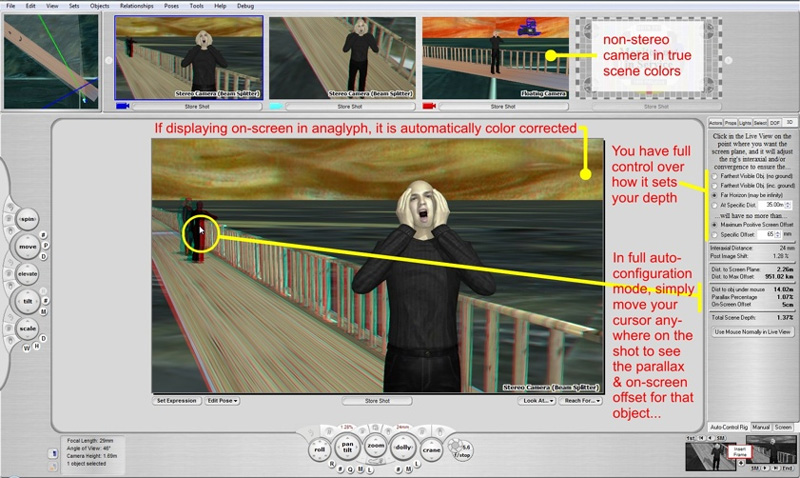The height and width of the screenshot is (478, 800).
Task: Click the red camera icon under Floating Camera
Action: pos(429,106)
